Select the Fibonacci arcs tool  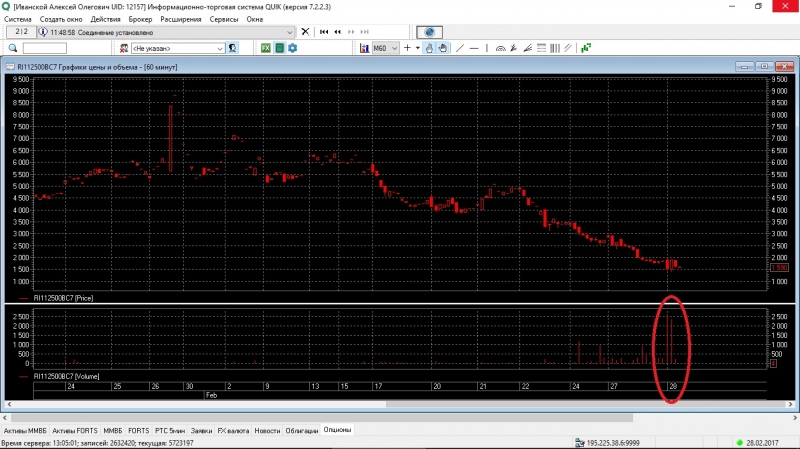[x=501, y=48]
